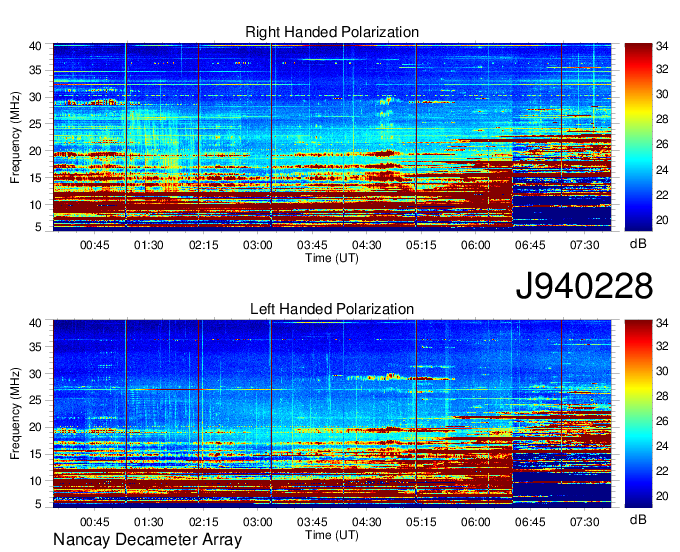
Task: Select the J940228 observation label
Action: 584,286
